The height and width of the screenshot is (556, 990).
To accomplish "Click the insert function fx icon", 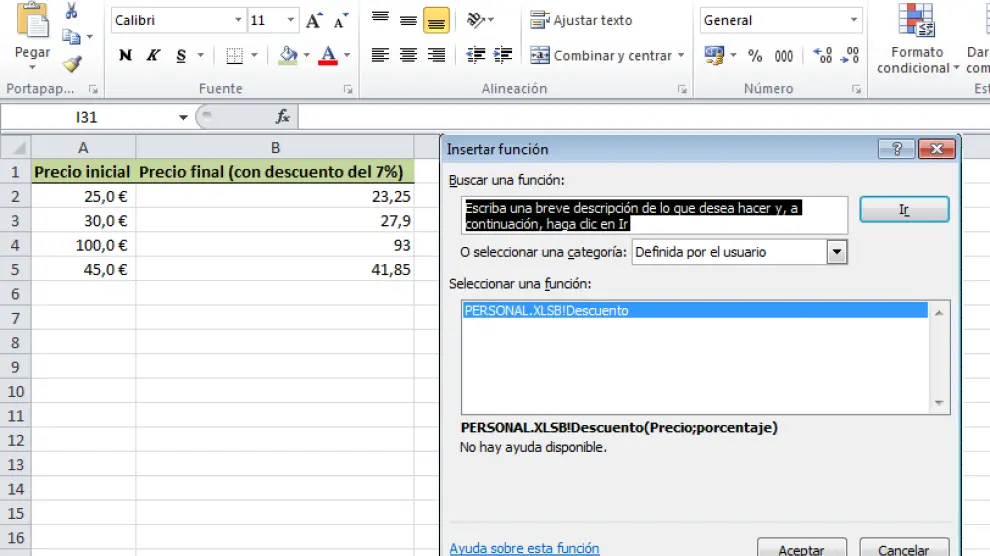I will click(283, 117).
